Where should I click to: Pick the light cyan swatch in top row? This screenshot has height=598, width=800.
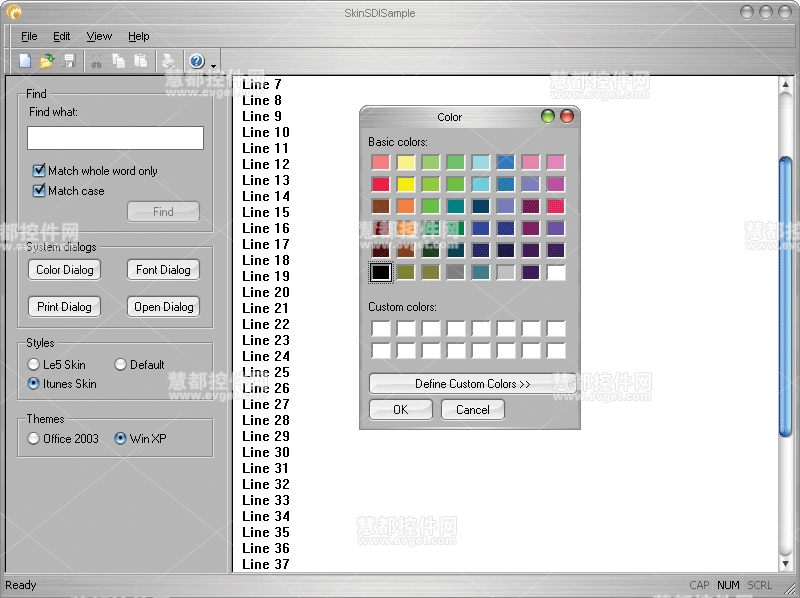click(481, 162)
